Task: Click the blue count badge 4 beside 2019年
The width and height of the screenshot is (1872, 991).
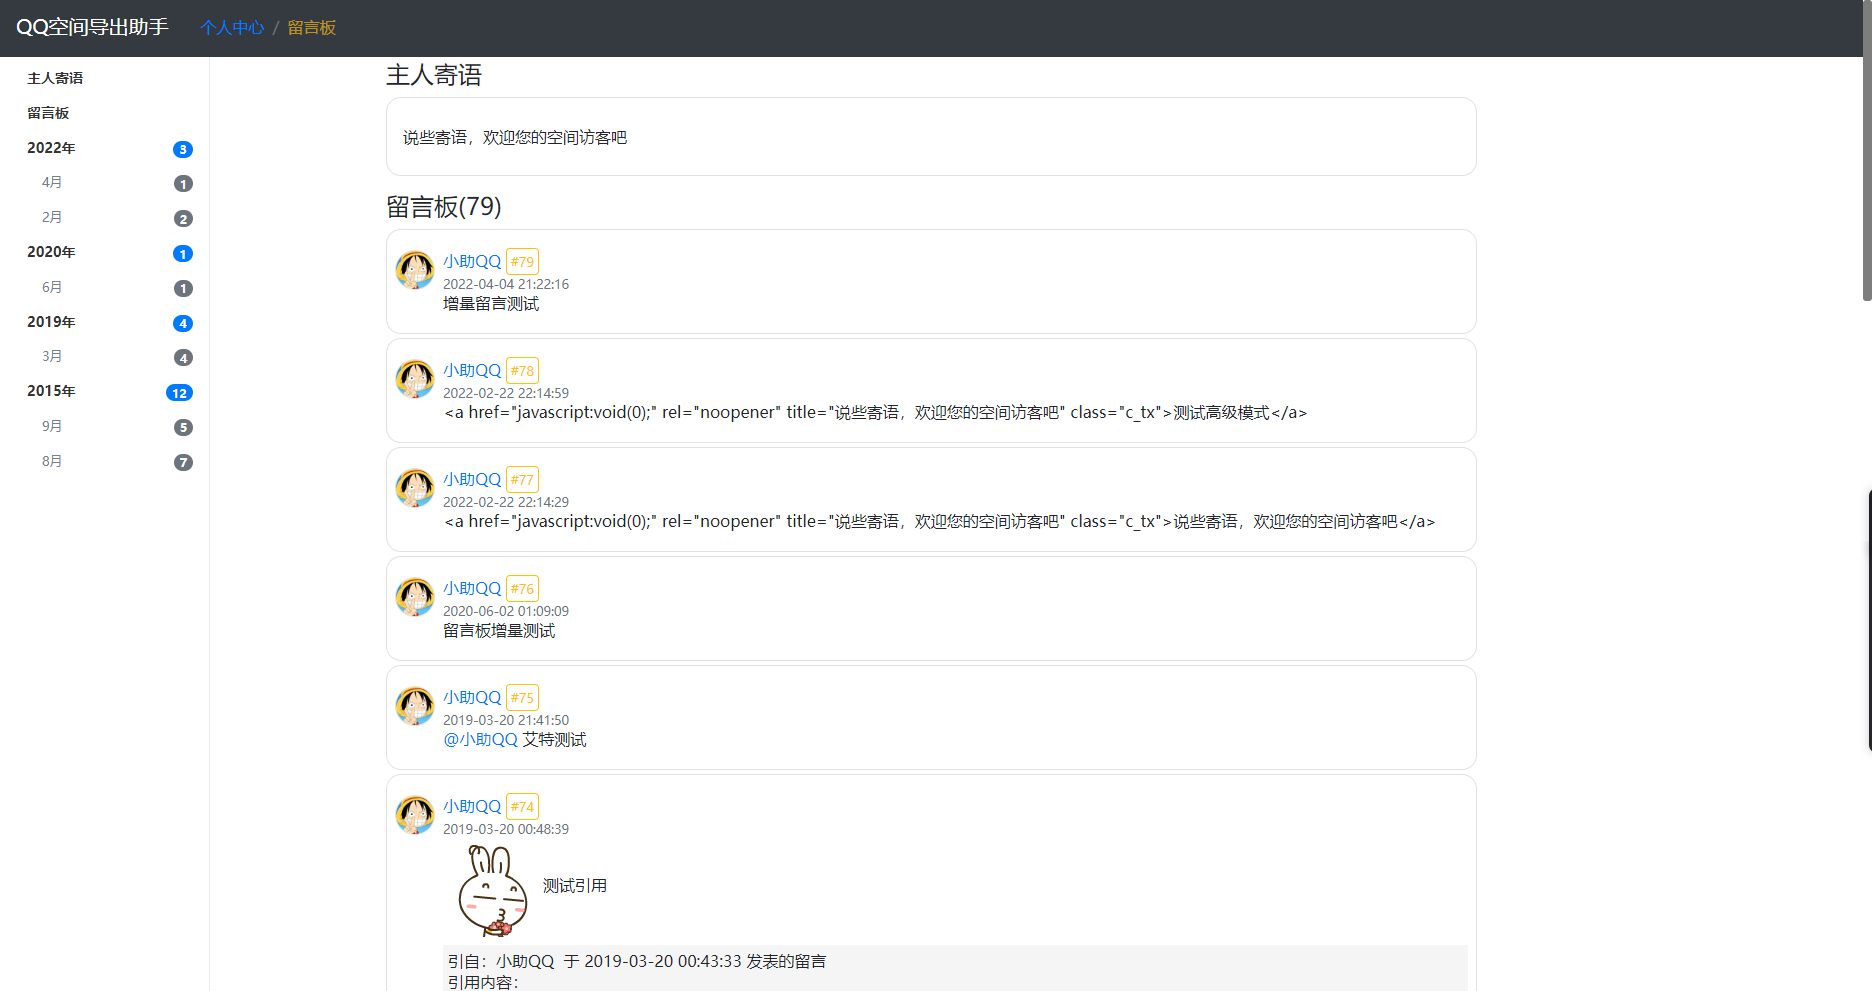Action: pyautogui.click(x=183, y=323)
